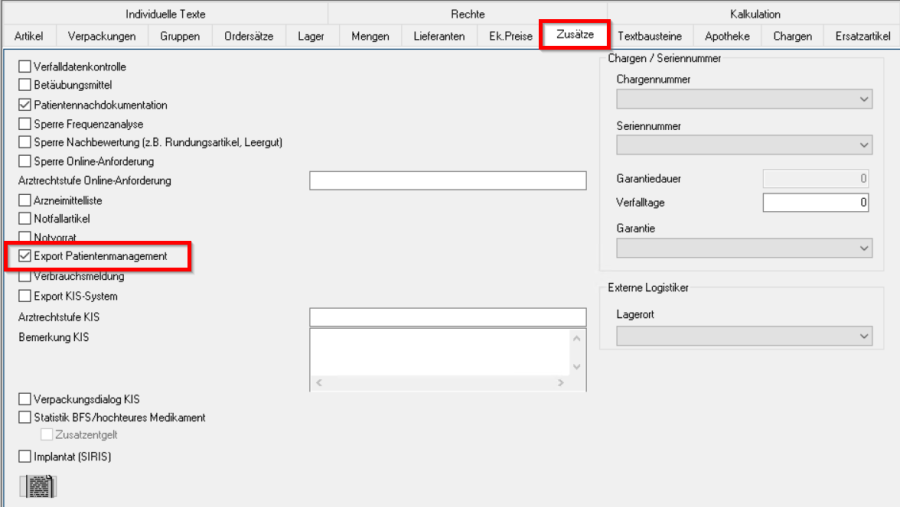Click the barcode icon button at bottom
Image resolution: width=900 pixels, height=507 pixels.
click(x=38, y=486)
